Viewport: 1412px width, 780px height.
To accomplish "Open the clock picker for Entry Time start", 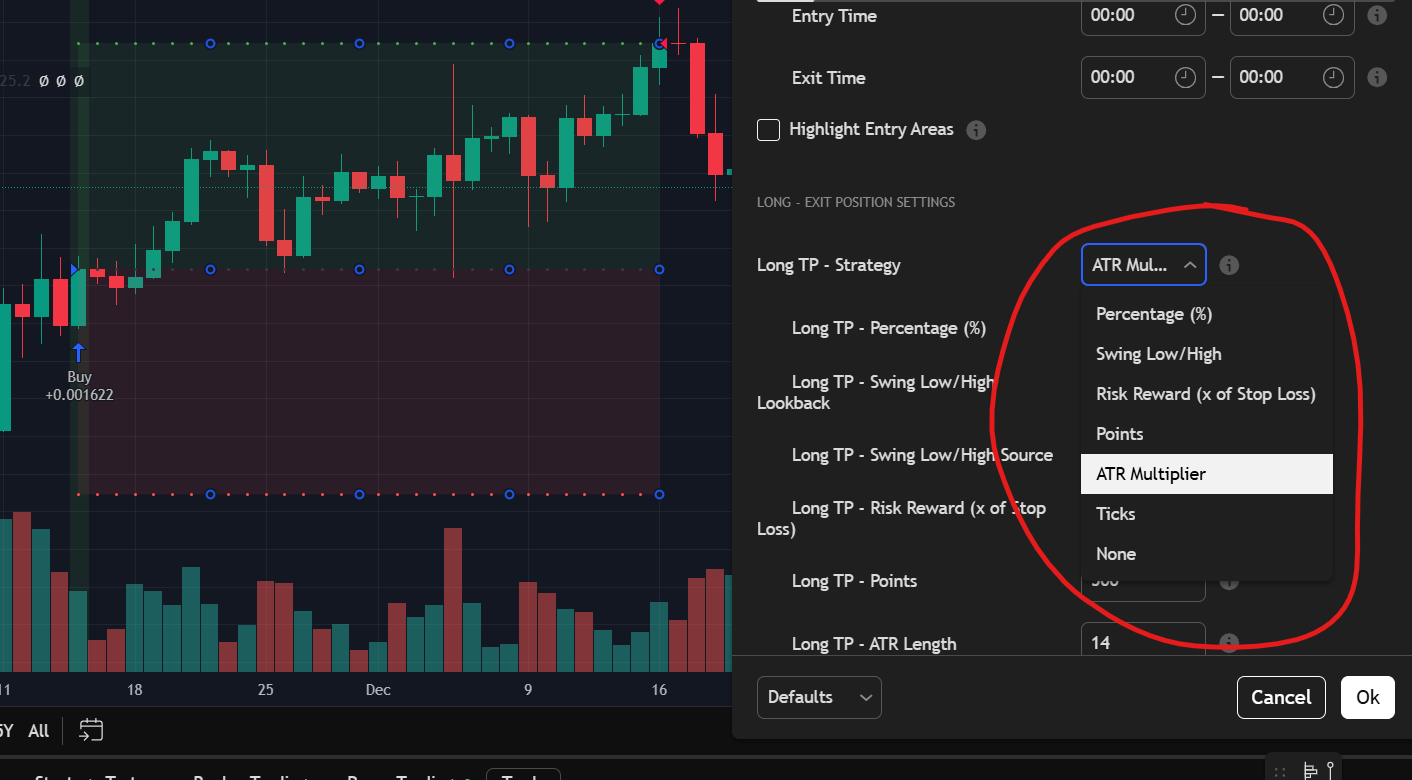I will pyautogui.click(x=1183, y=15).
